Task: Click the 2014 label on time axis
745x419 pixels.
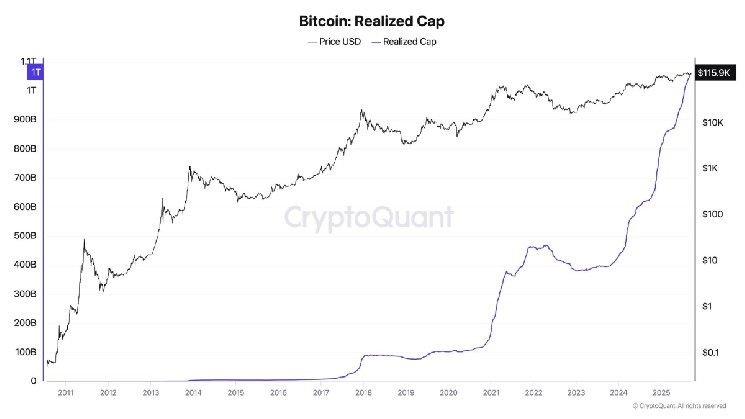Action: [x=193, y=395]
